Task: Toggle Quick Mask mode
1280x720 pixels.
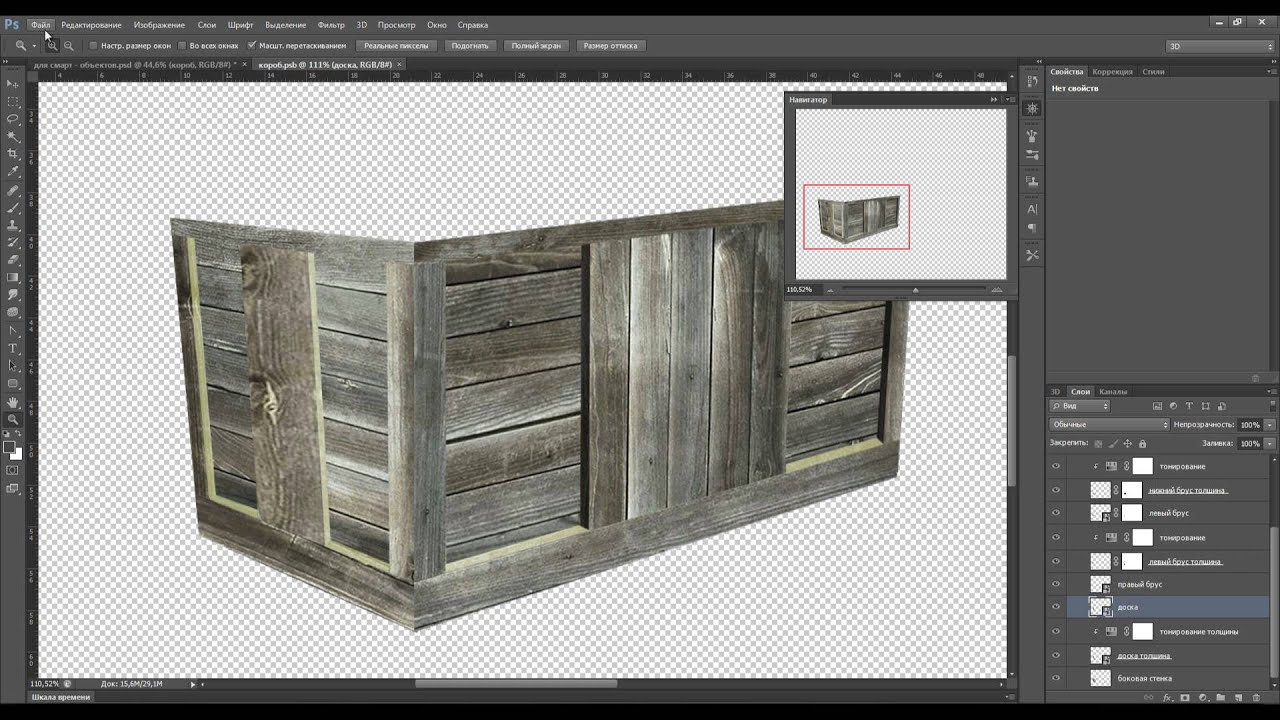Action: (13, 470)
